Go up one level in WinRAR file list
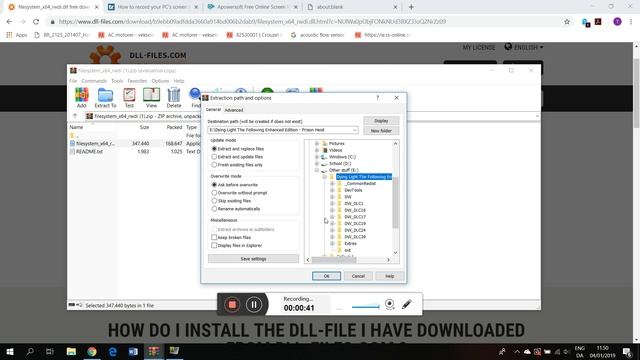The height and width of the screenshot is (360, 640). point(75,116)
